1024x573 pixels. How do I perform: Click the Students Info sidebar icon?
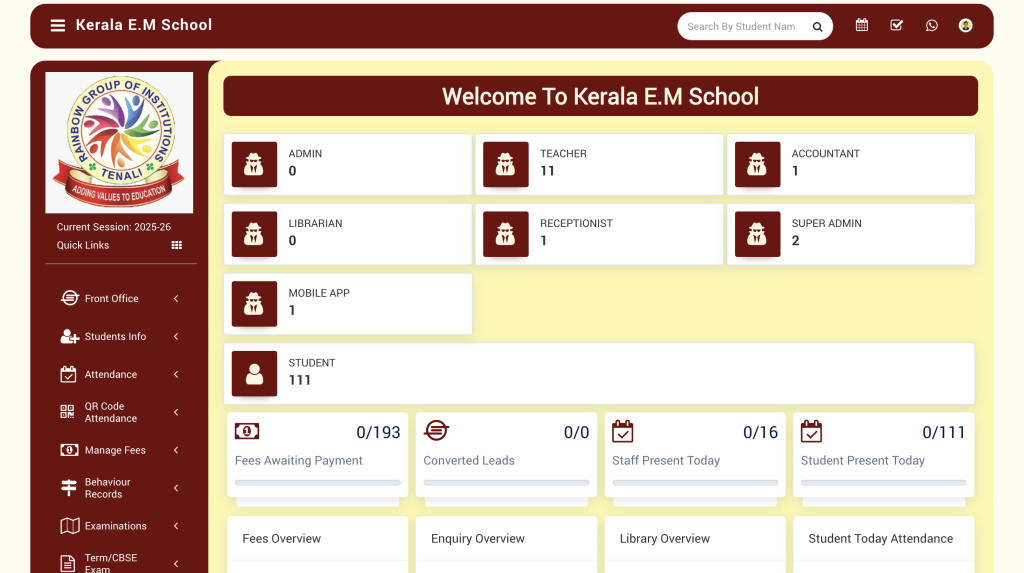(x=69, y=336)
